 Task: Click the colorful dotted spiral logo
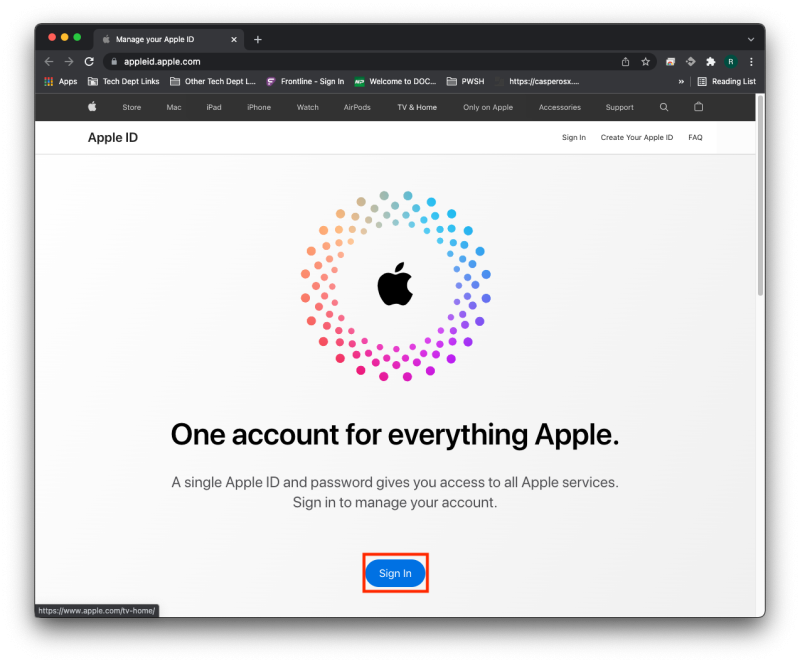click(x=396, y=283)
